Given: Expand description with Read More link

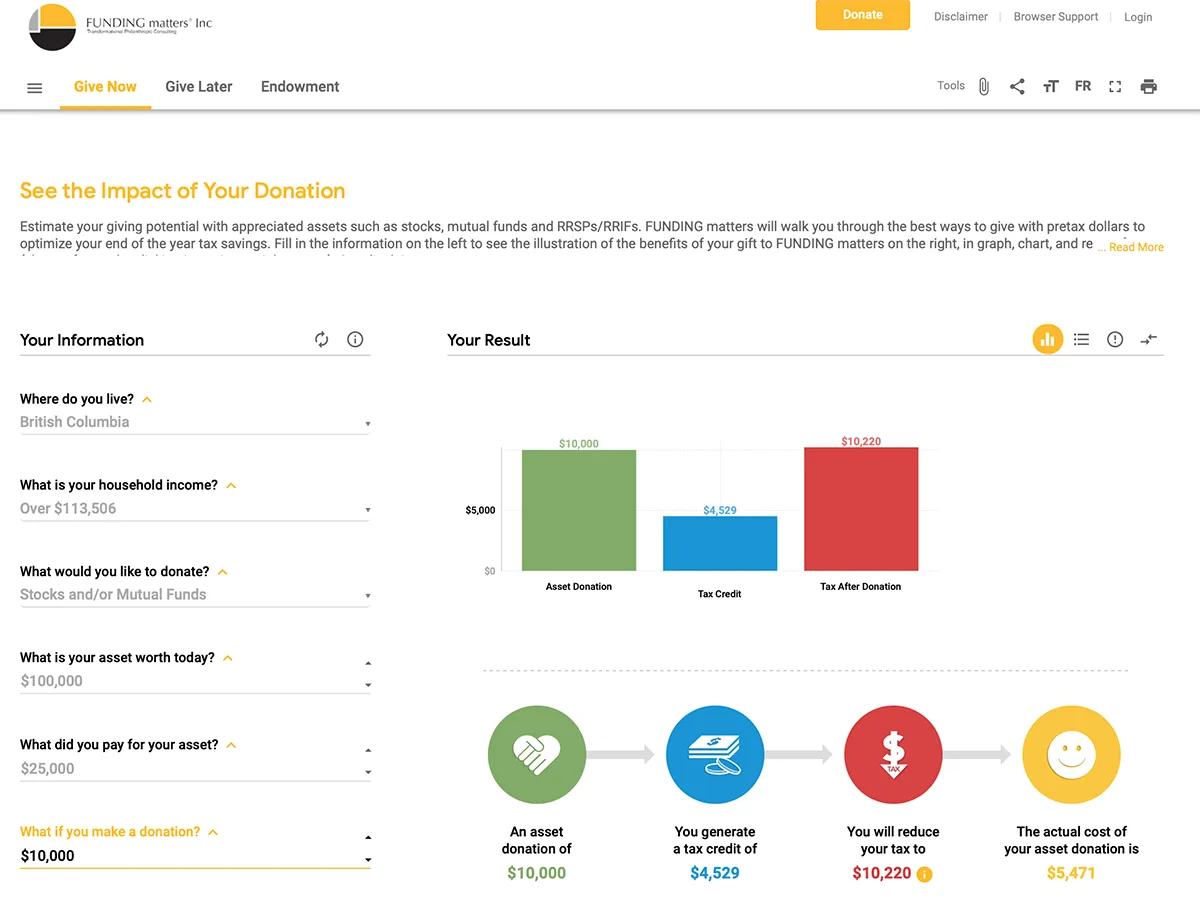Looking at the screenshot, I should click(x=1131, y=247).
